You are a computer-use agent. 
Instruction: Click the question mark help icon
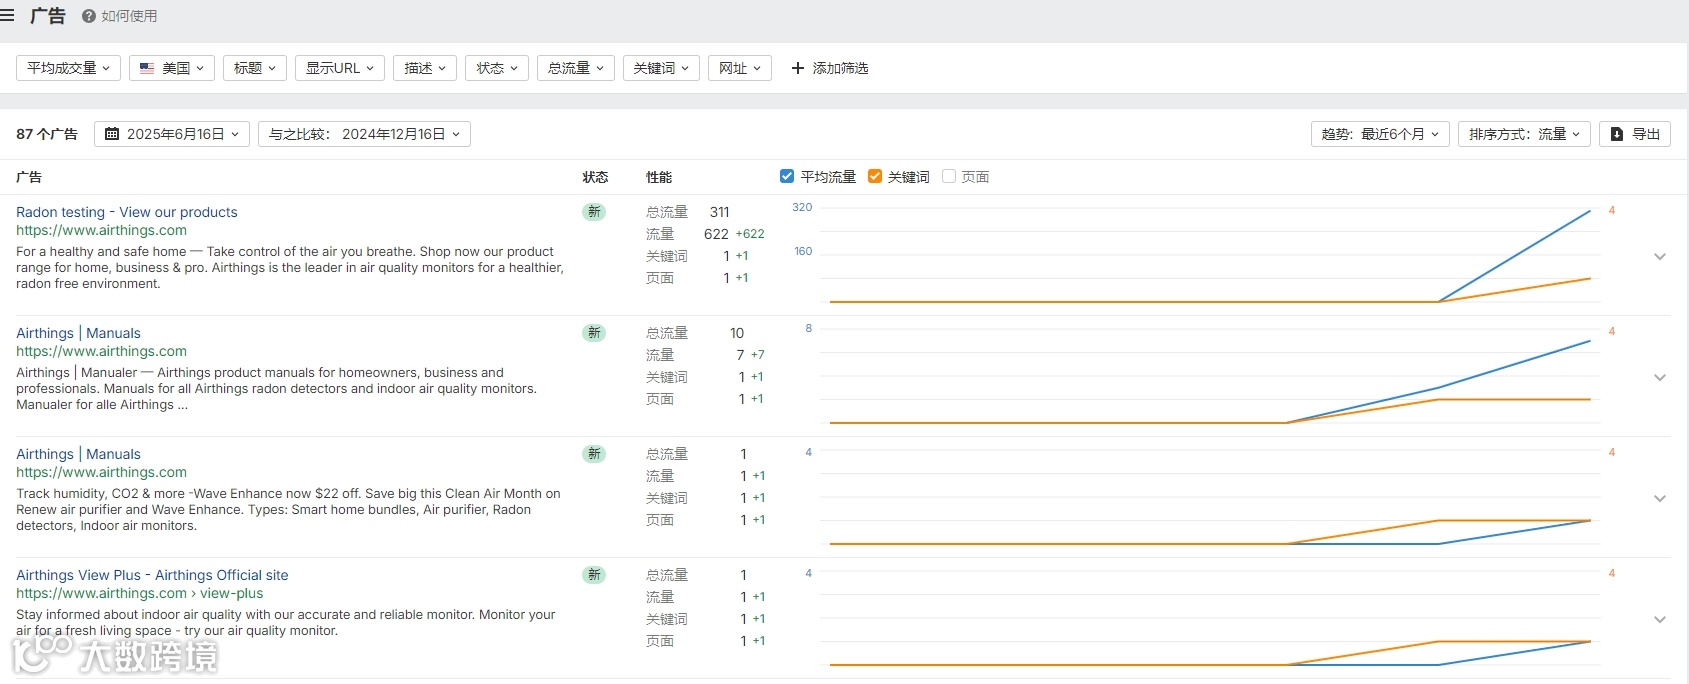coord(89,16)
